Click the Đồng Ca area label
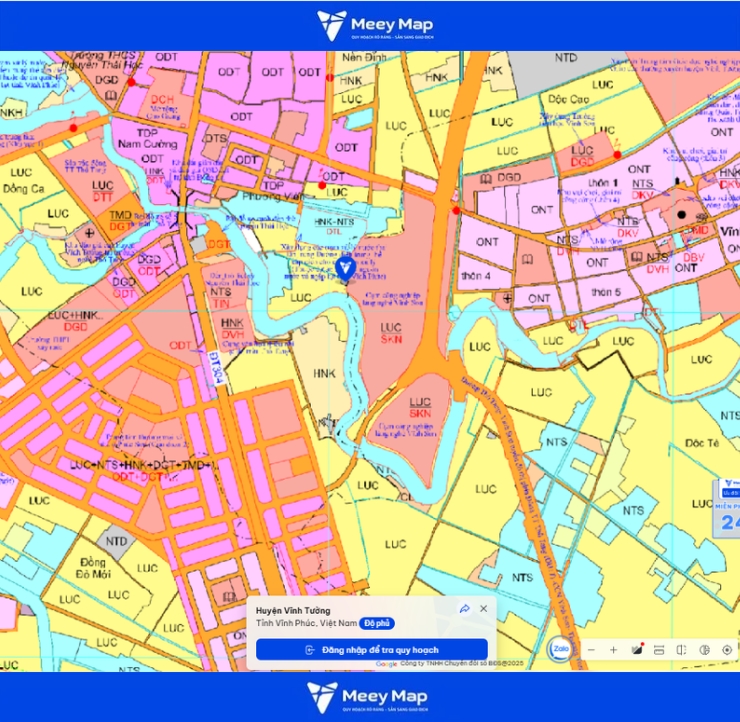 [23, 189]
